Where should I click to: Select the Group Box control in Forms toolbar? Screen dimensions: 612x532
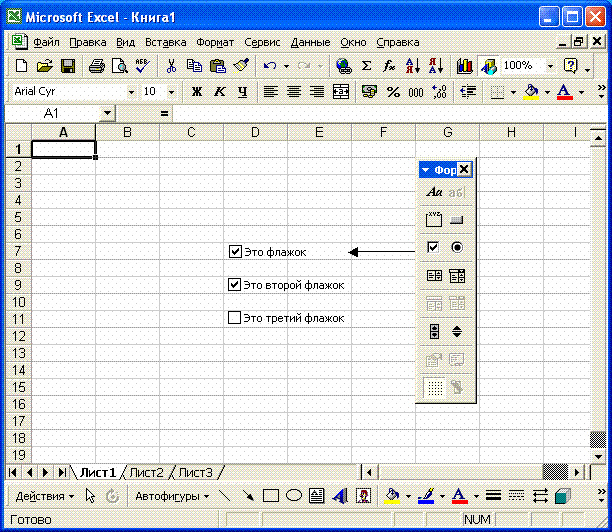point(434,219)
